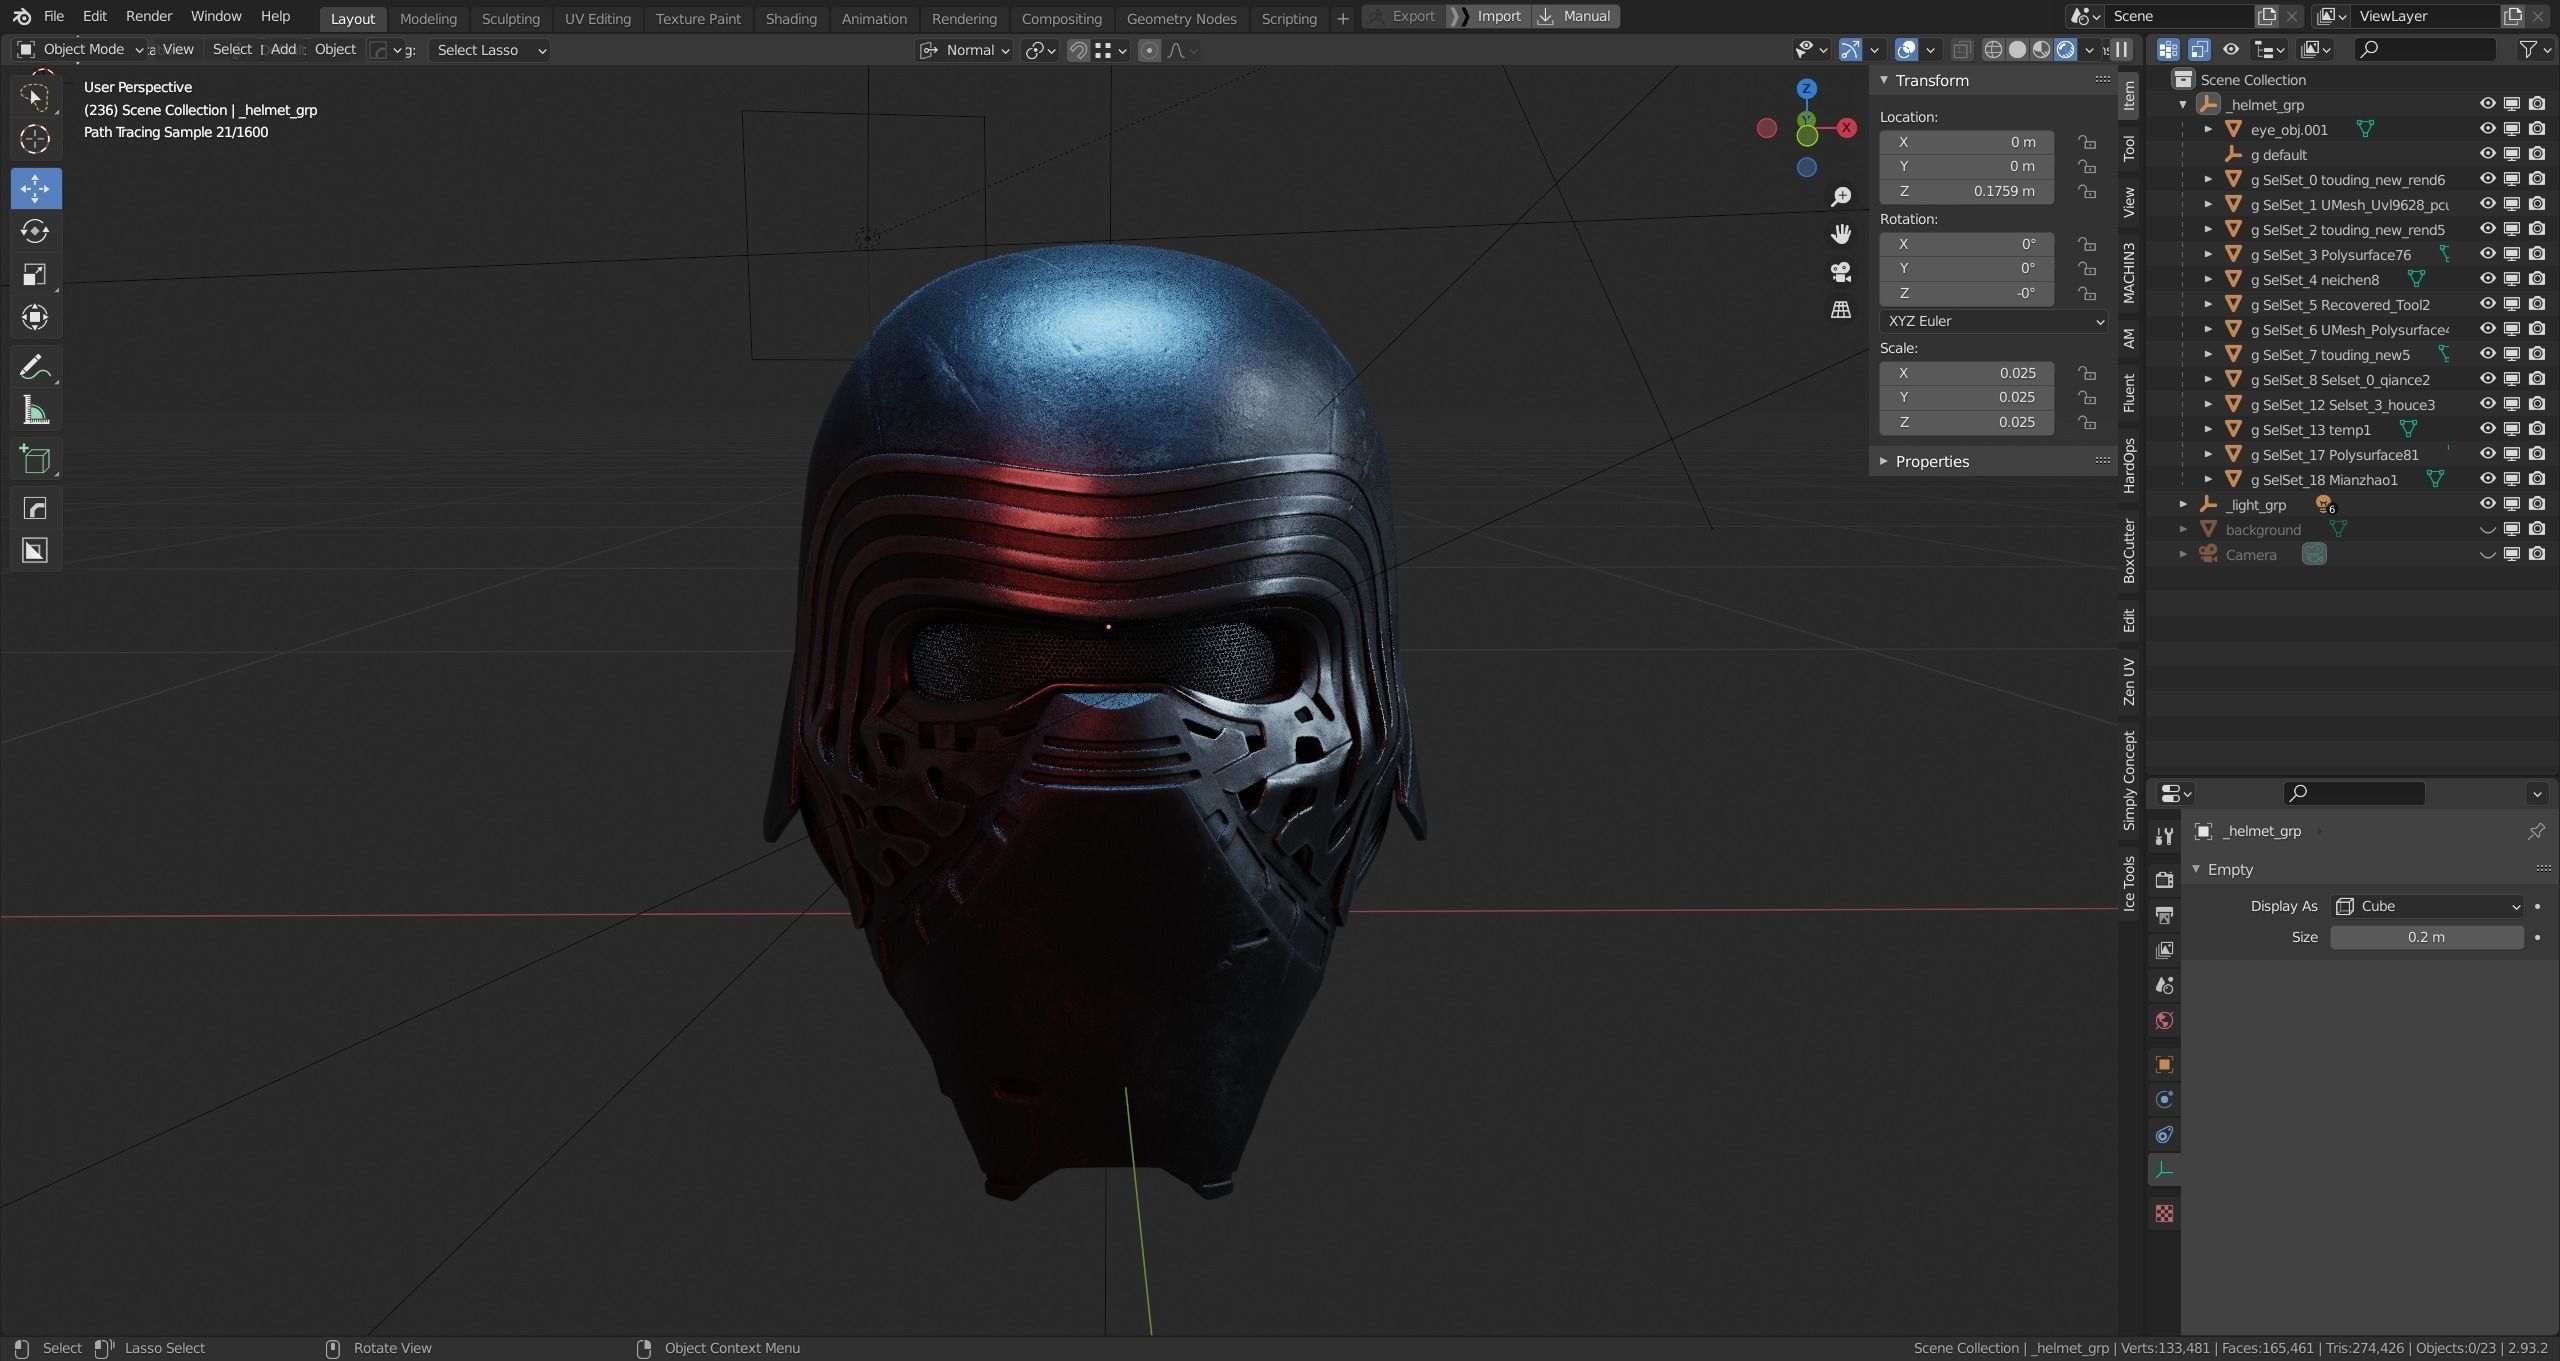This screenshot has height=1361, width=2560.
Task: Click the zoom viewport magnifier icon
Action: point(1840,196)
